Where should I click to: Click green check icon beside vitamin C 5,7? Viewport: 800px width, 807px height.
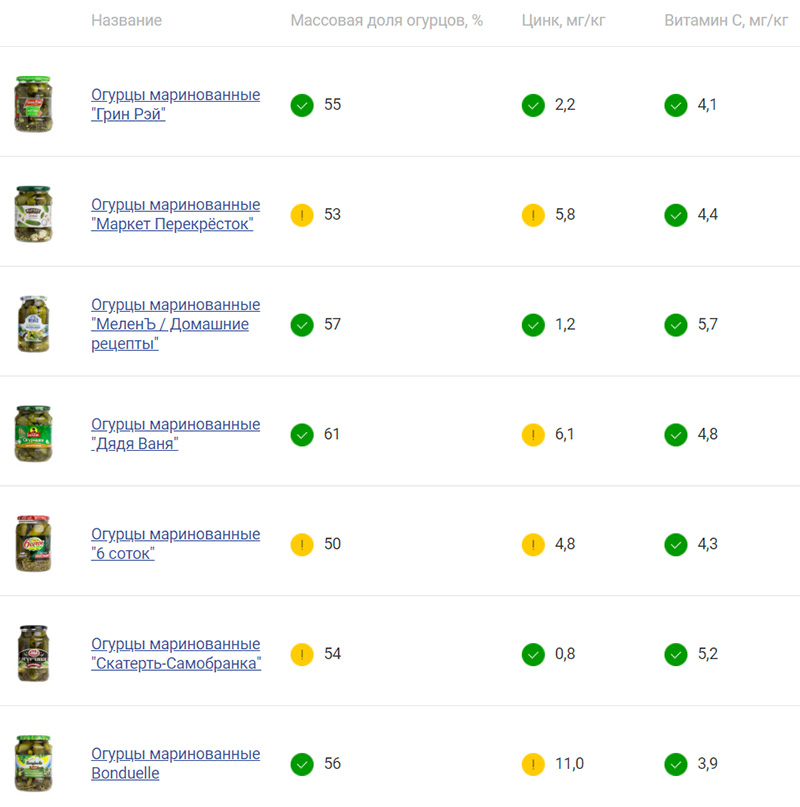[x=676, y=325]
